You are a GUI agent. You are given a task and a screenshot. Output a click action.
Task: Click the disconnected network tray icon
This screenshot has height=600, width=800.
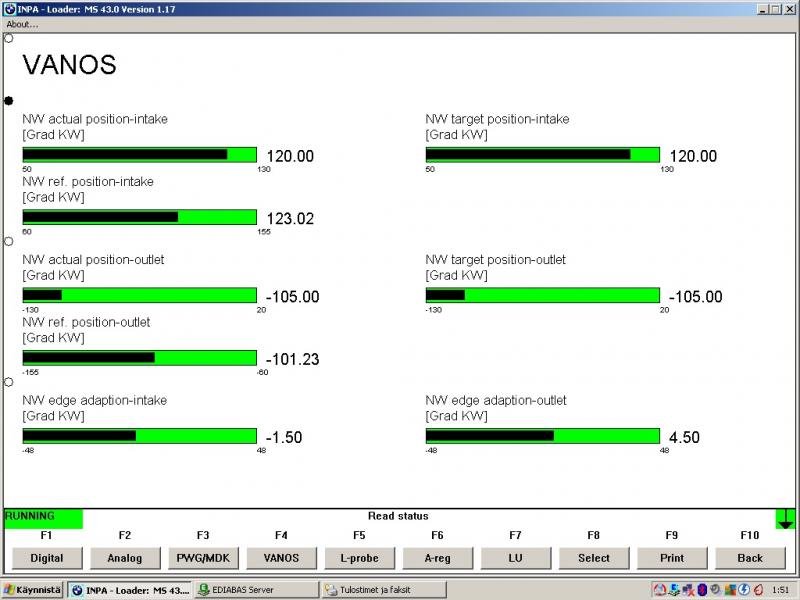click(688, 589)
